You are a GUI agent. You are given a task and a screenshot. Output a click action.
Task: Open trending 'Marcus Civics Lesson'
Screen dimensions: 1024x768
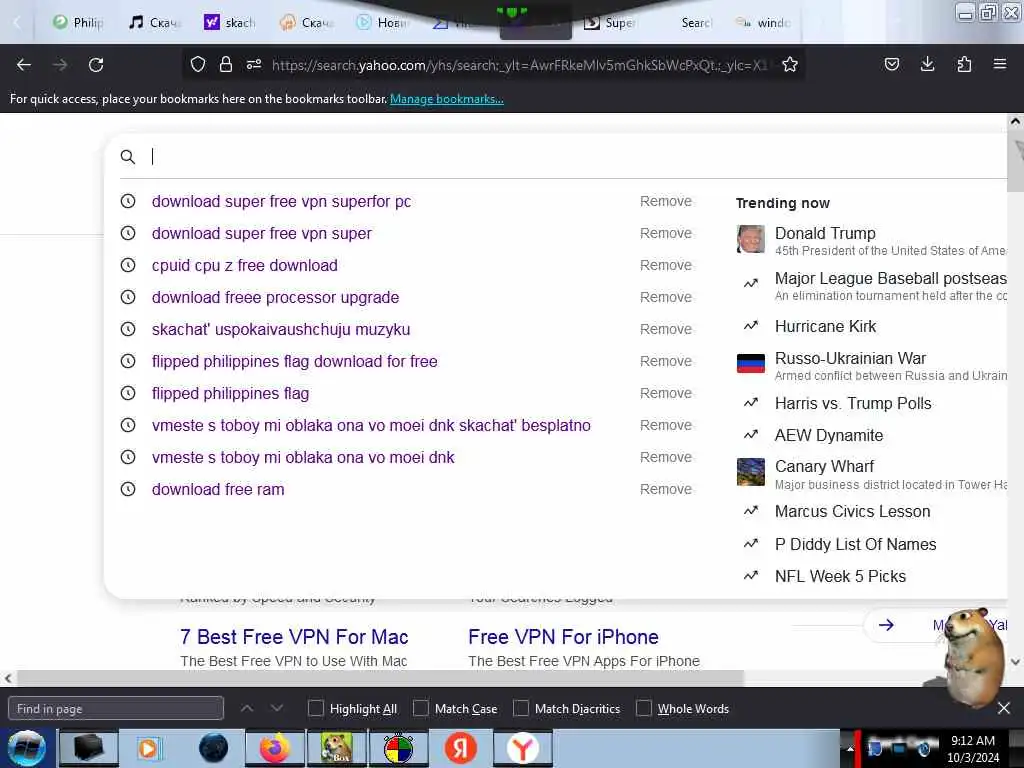852,511
